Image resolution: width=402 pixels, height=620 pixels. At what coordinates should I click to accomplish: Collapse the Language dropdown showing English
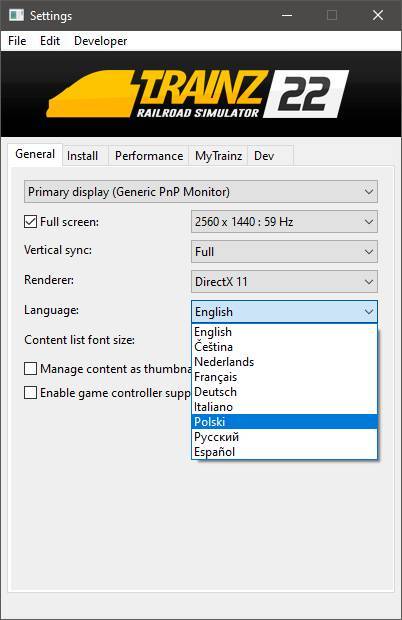(x=284, y=312)
